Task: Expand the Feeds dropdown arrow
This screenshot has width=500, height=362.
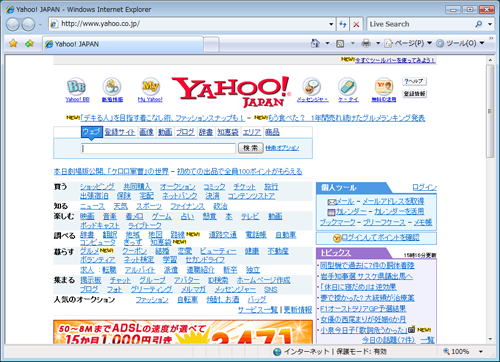Action: point(353,43)
